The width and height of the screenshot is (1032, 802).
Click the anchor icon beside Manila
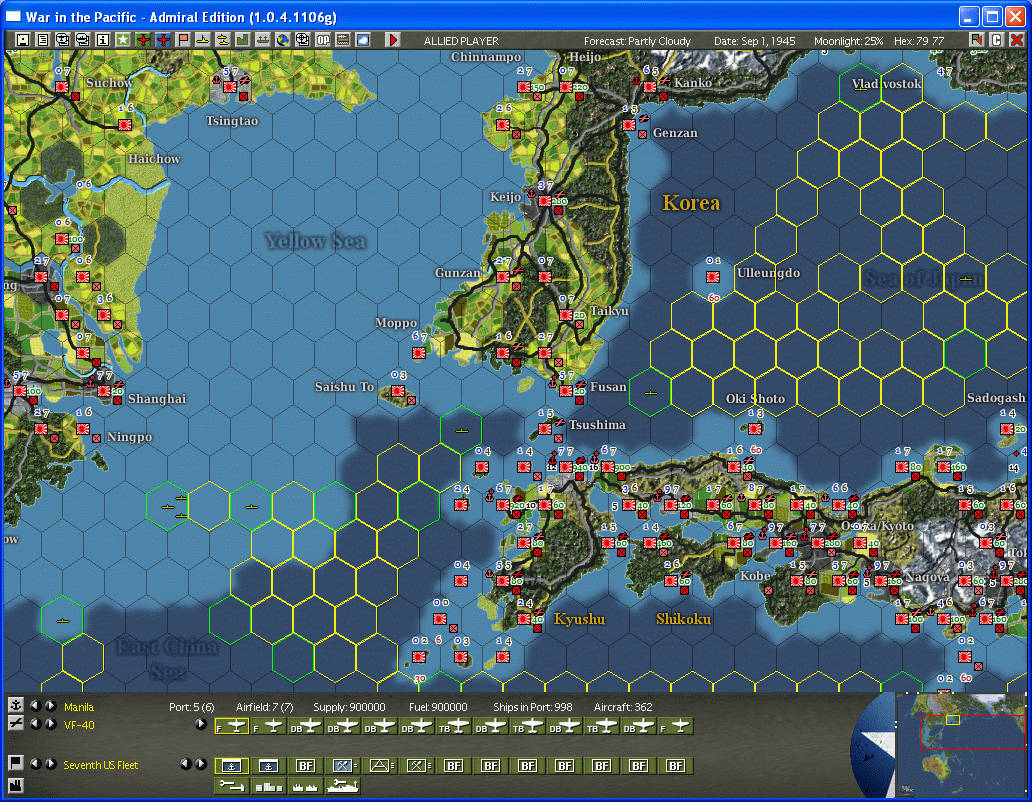click(x=16, y=705)
